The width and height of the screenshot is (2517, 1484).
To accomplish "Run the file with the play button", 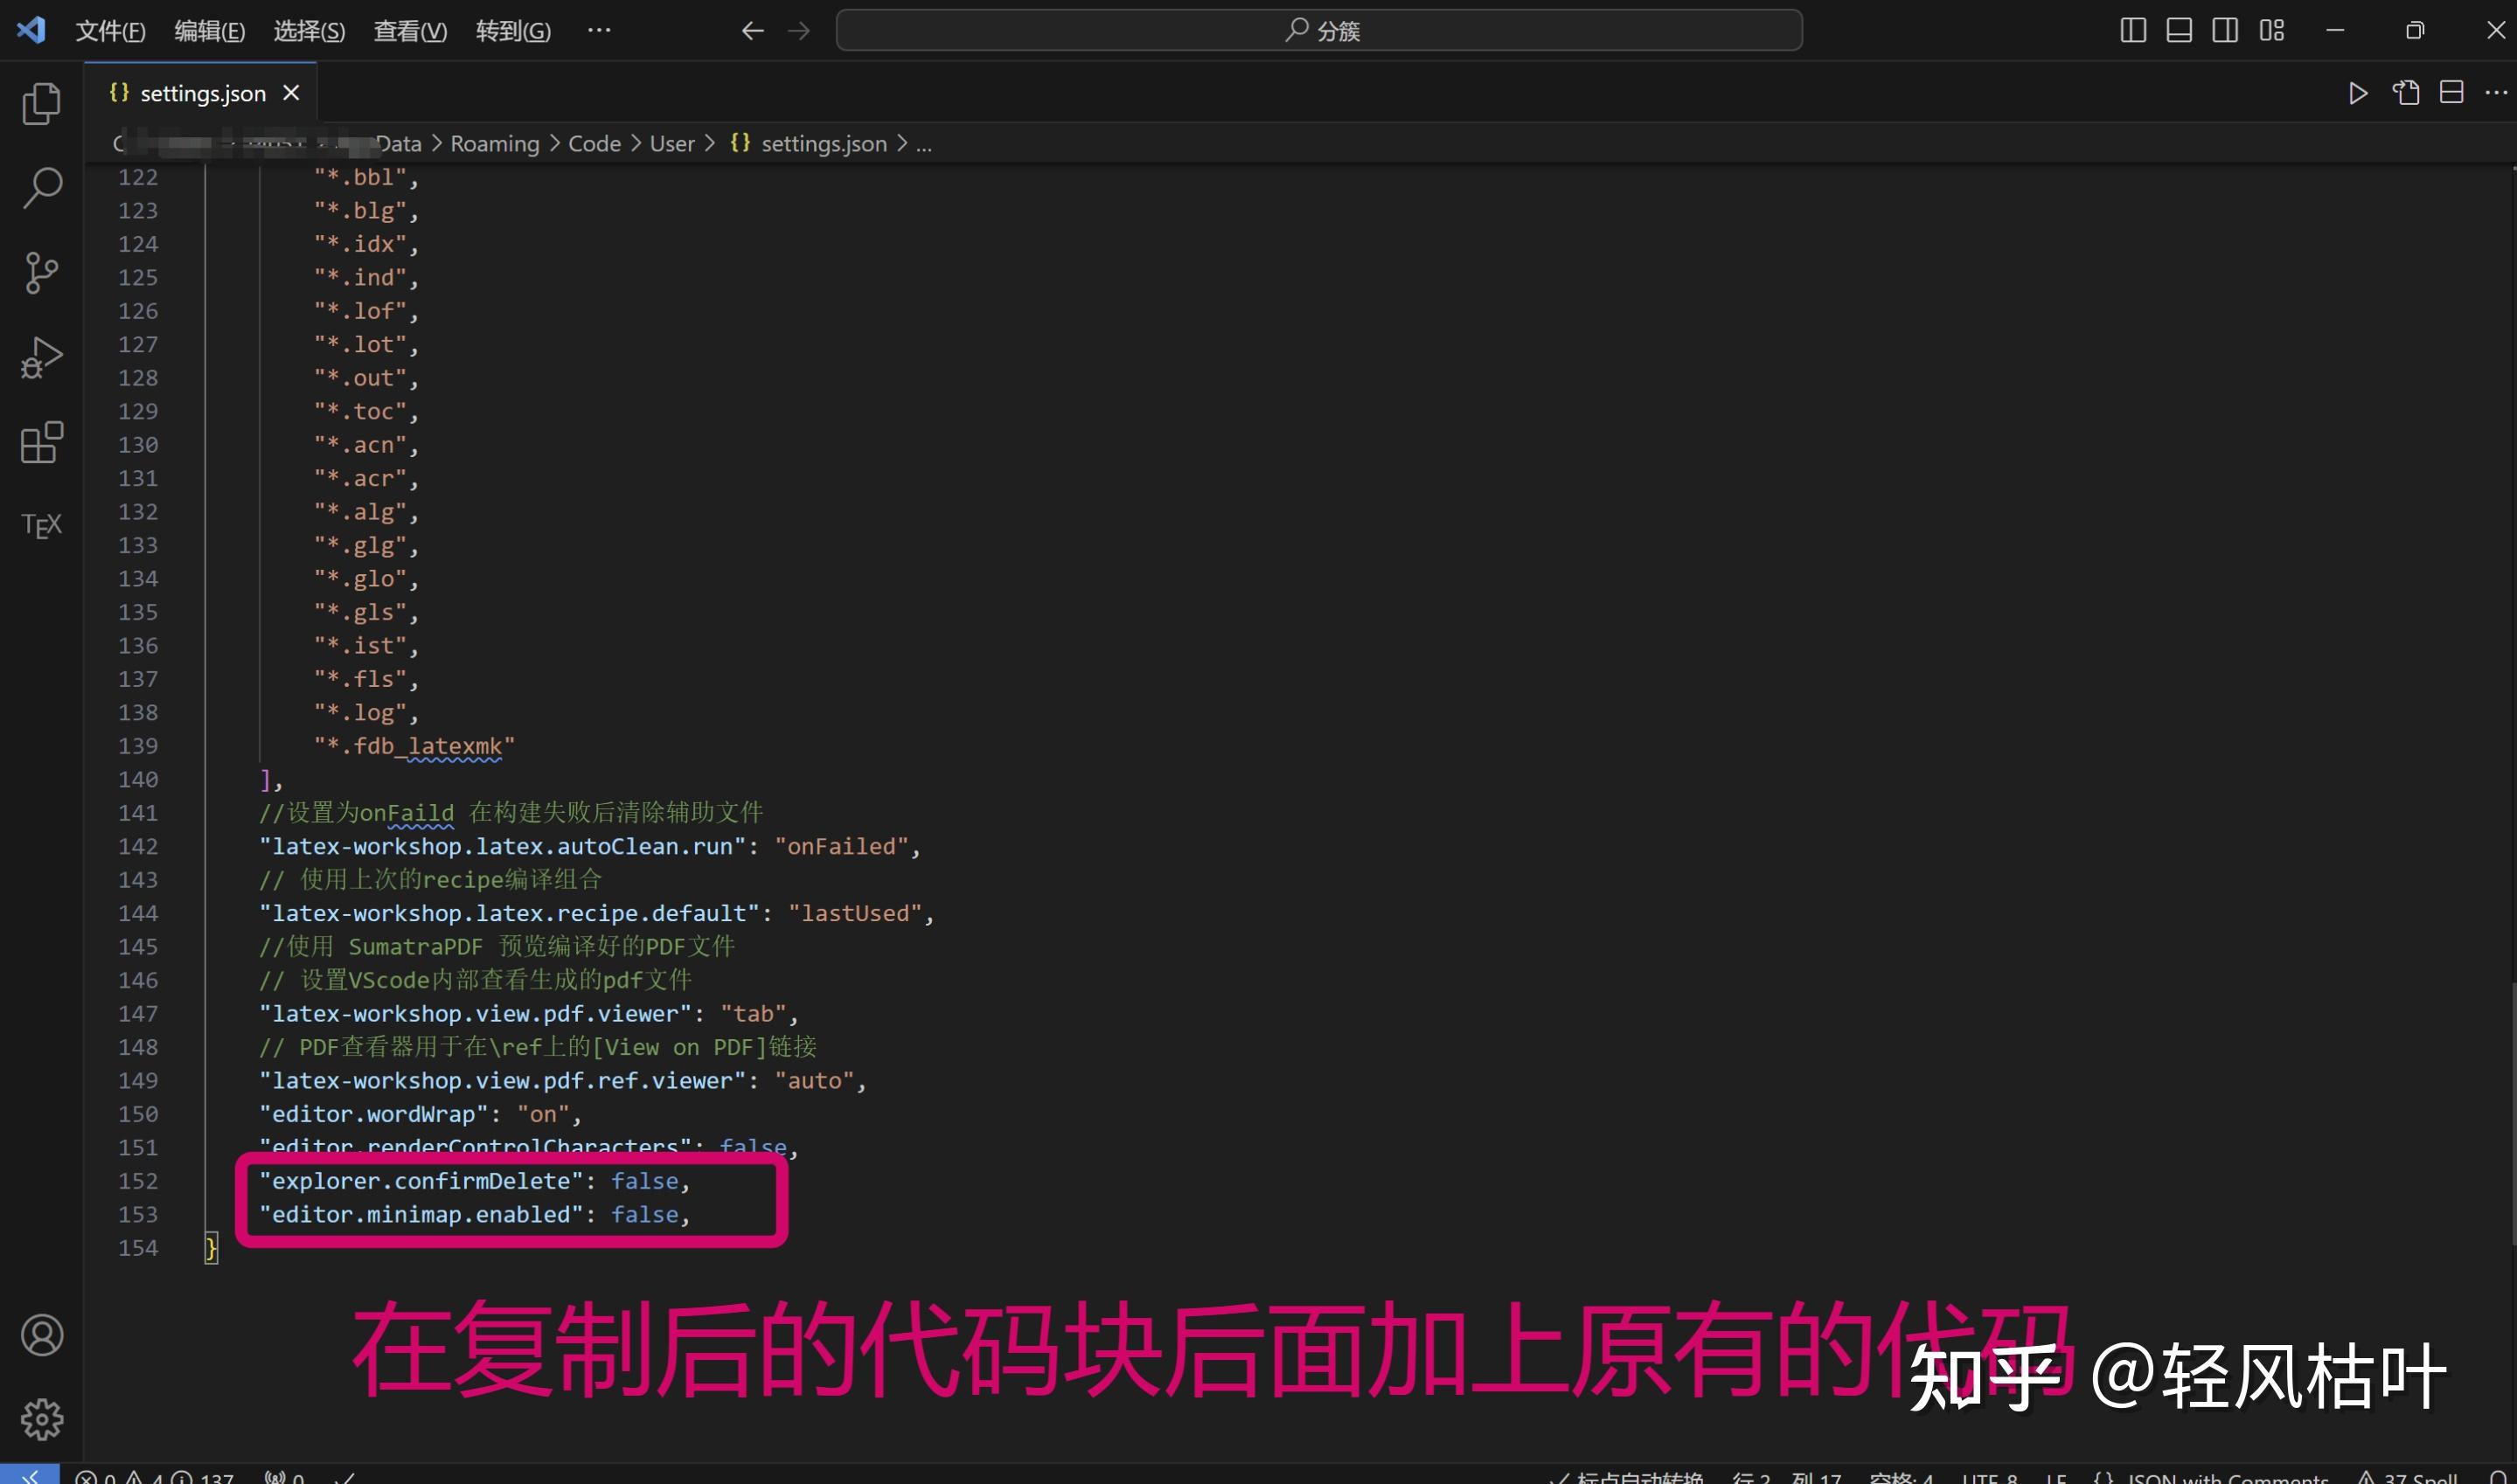I will (2357, 93).
